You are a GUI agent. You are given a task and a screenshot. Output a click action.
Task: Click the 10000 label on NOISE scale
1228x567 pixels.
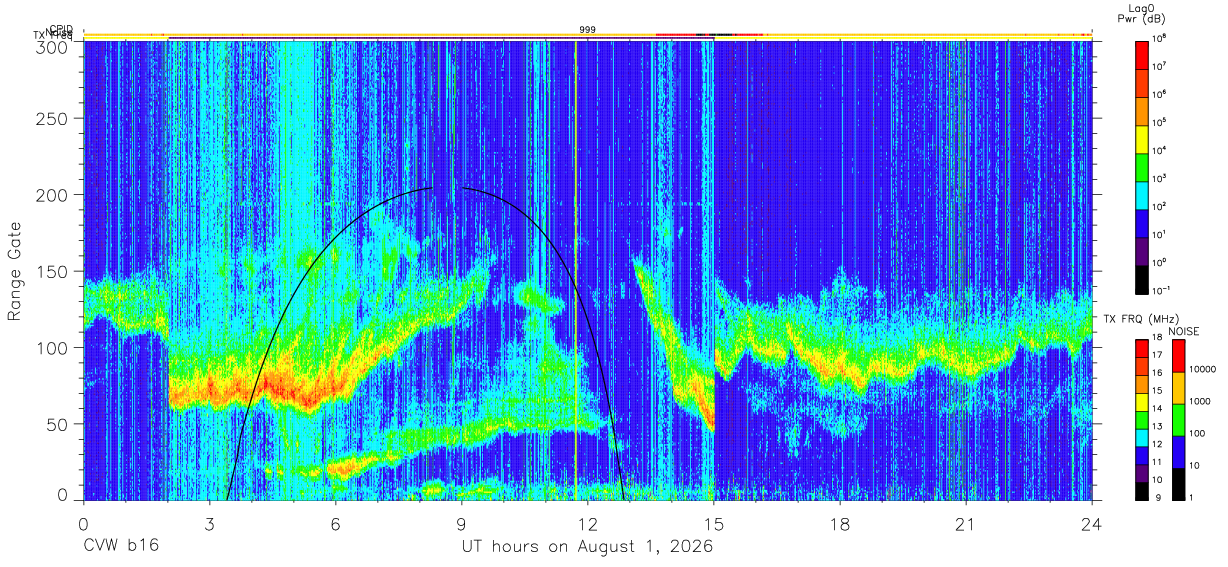click(x=1203, y=371)
